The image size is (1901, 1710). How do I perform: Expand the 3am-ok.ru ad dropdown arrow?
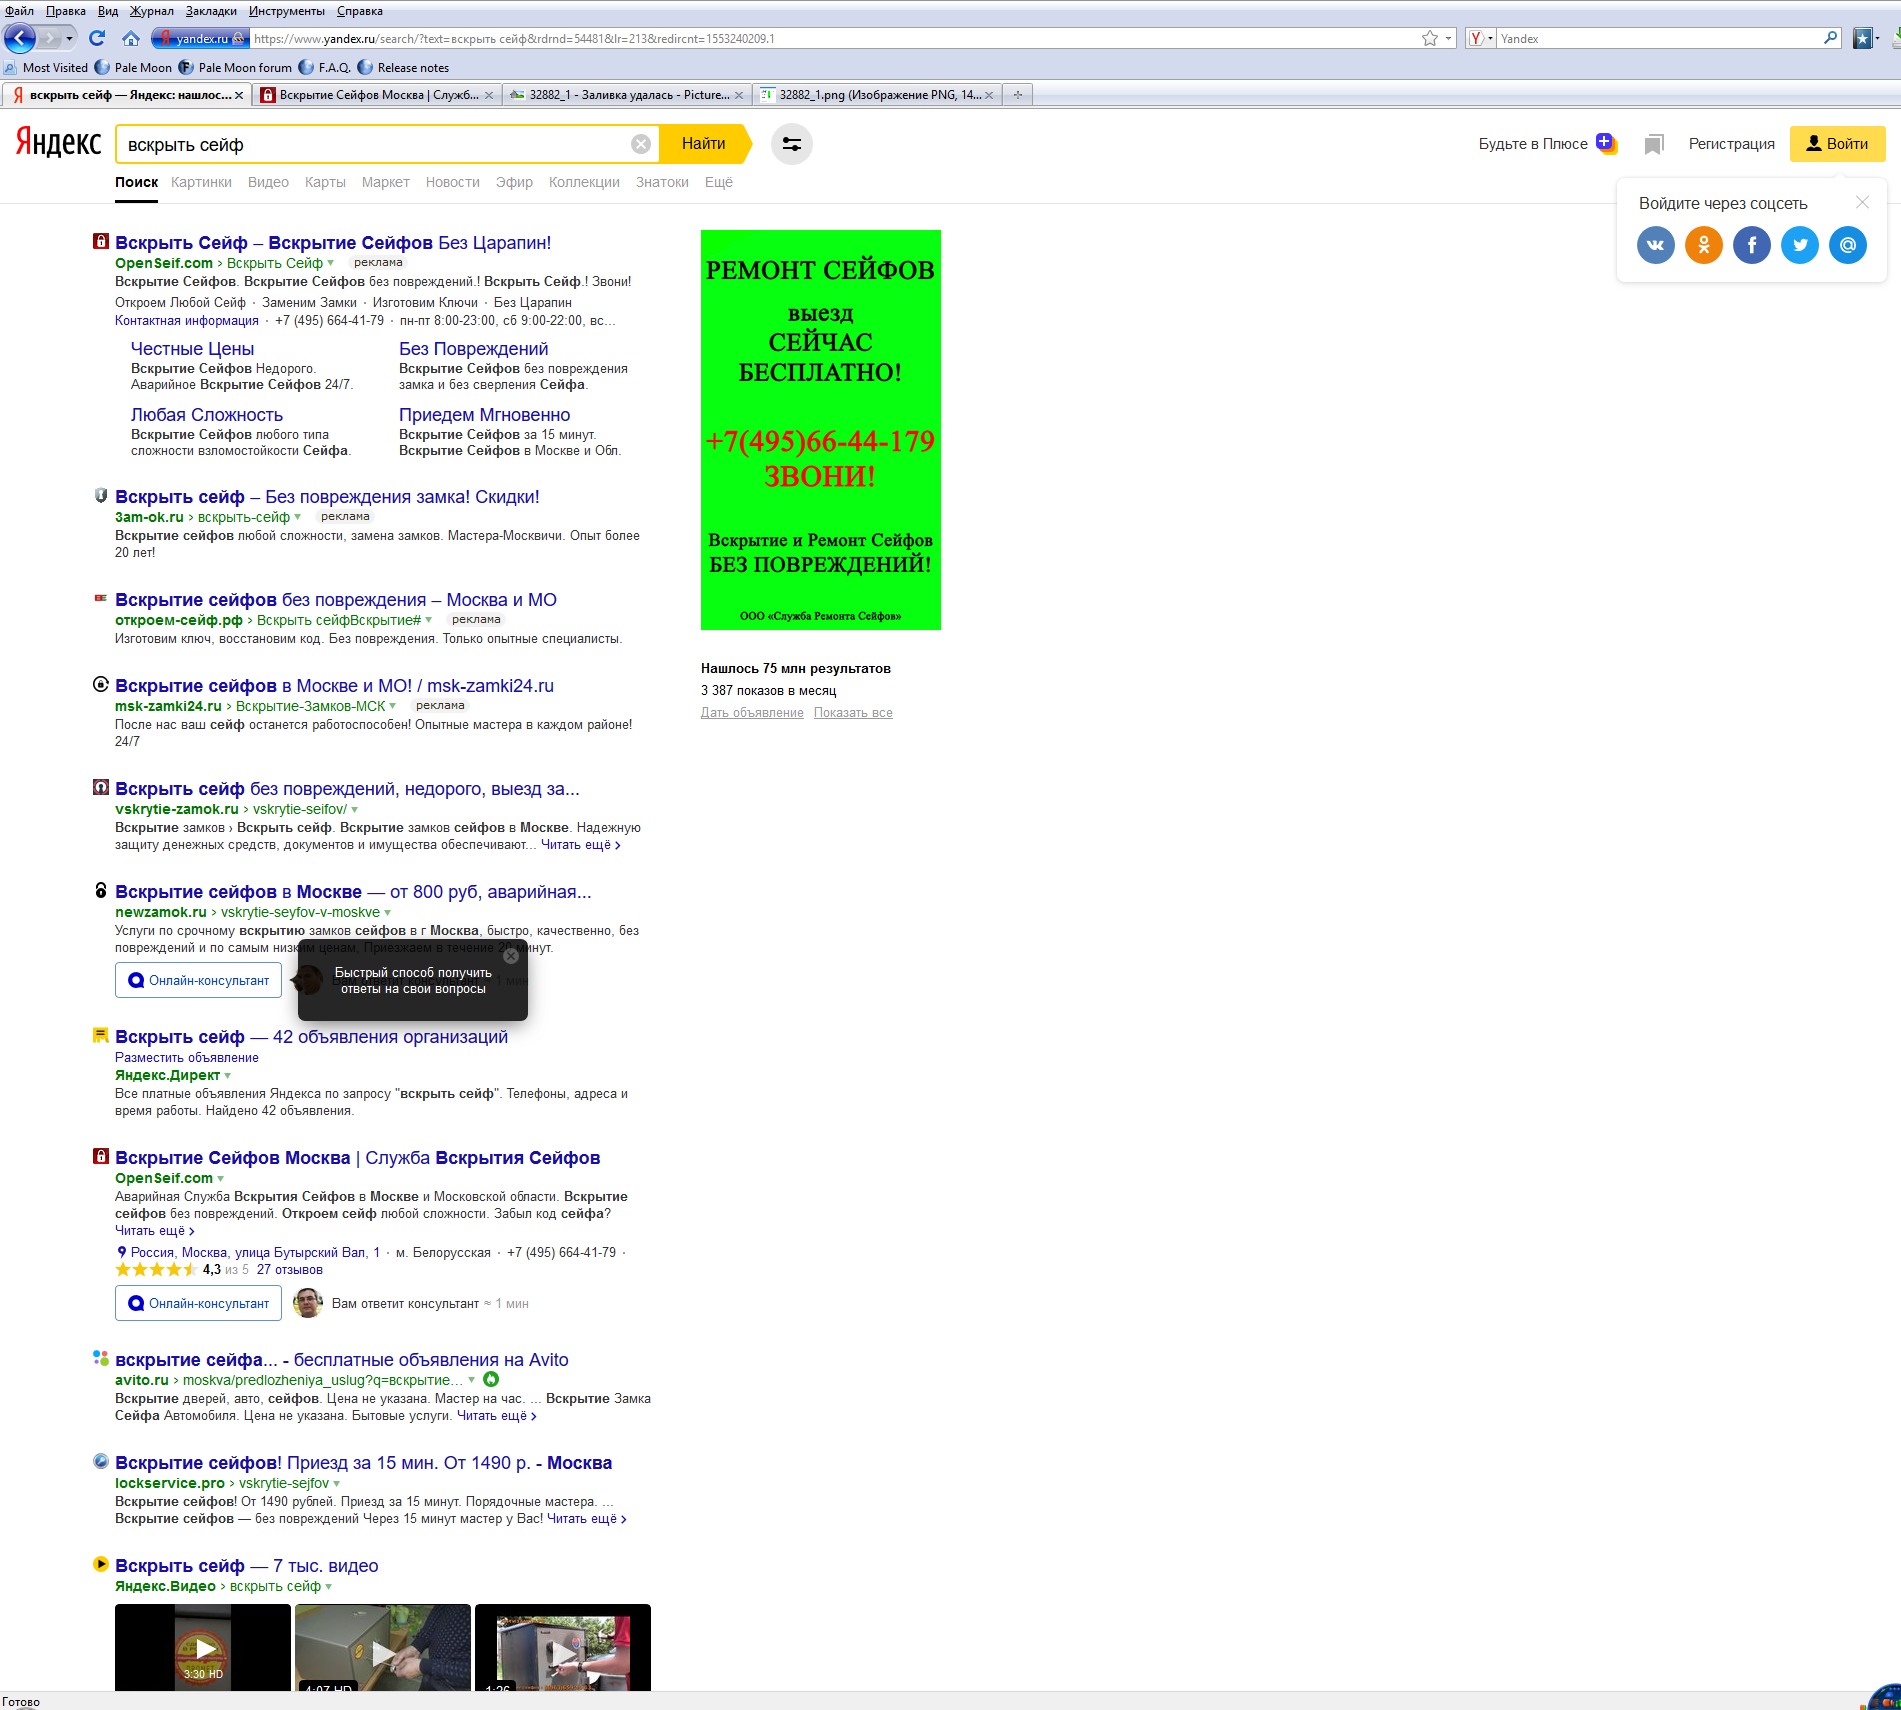tap(297, 517)
